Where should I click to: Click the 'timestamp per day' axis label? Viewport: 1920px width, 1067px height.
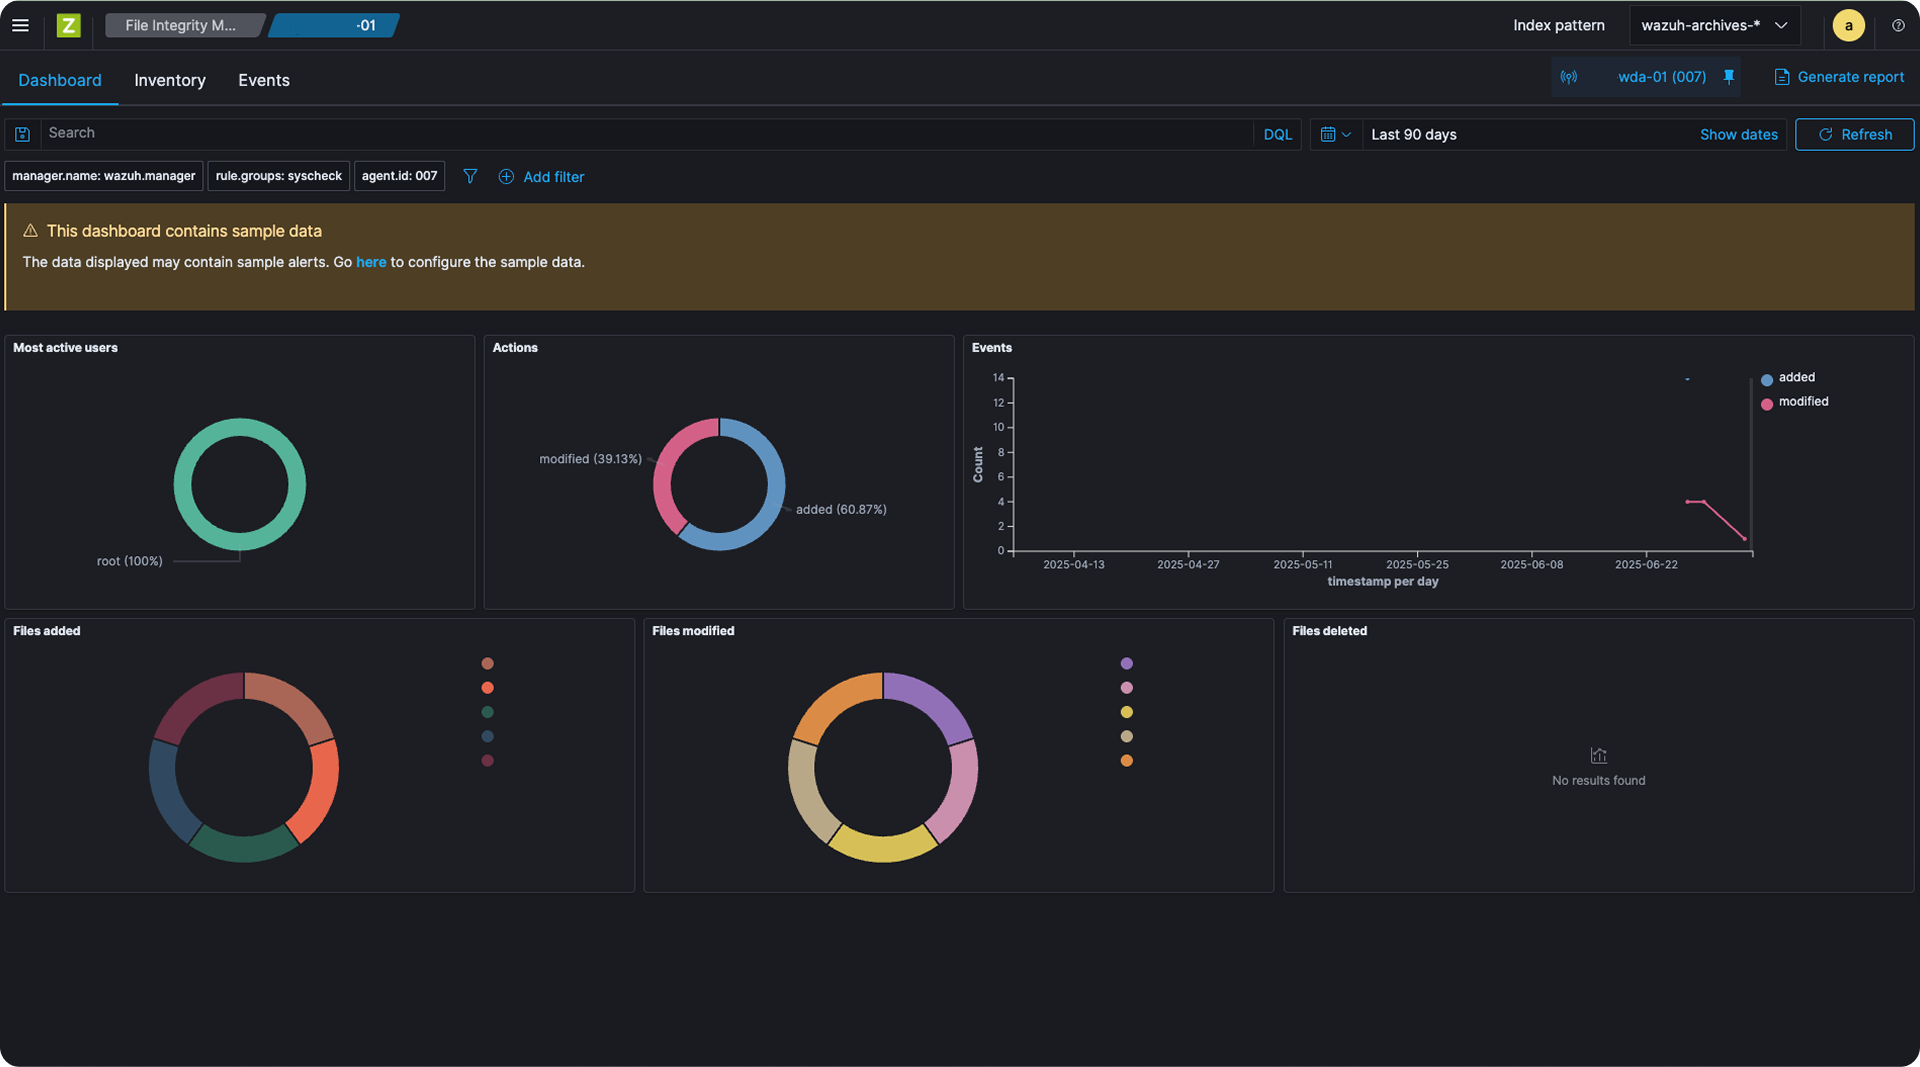pyautogui.click(x=1382, y=582)
